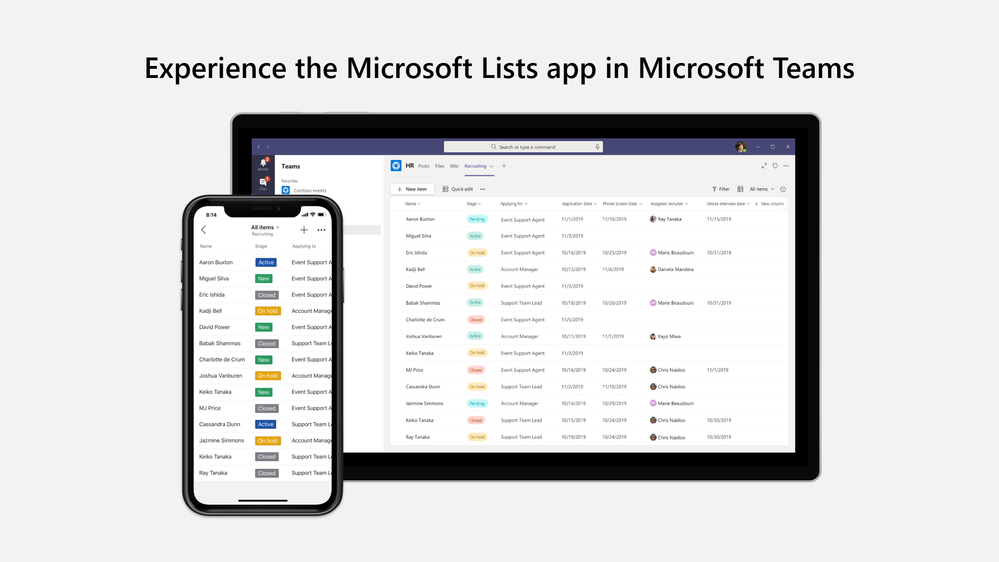999x562 pixels.
Task: Click the 11/15/2019 onsite date for Aaron Buxton
Action: coord(719,219)
